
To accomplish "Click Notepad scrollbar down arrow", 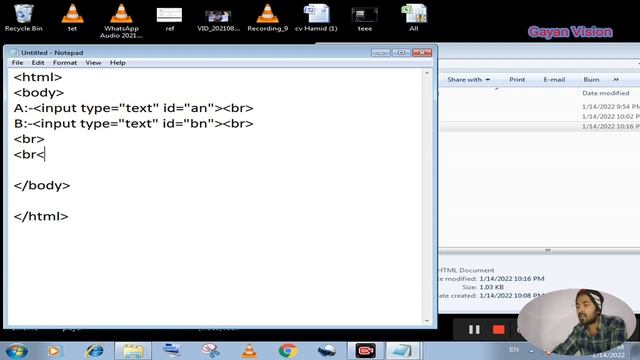I will point(427,321).
